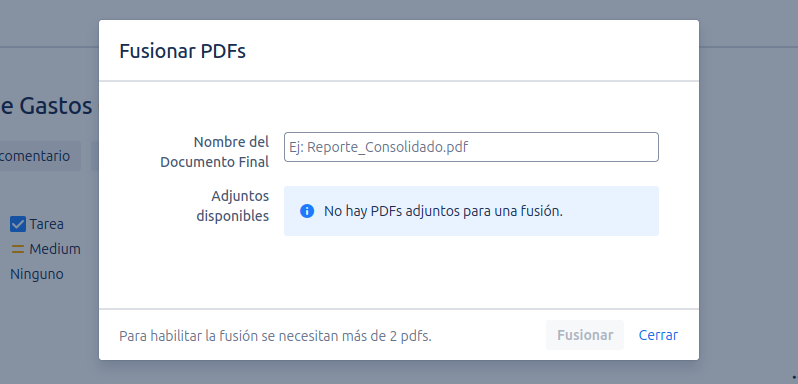798x384 pixels.
Task: Click the disabled Fusionar button
Action: [x=585, y=335]
